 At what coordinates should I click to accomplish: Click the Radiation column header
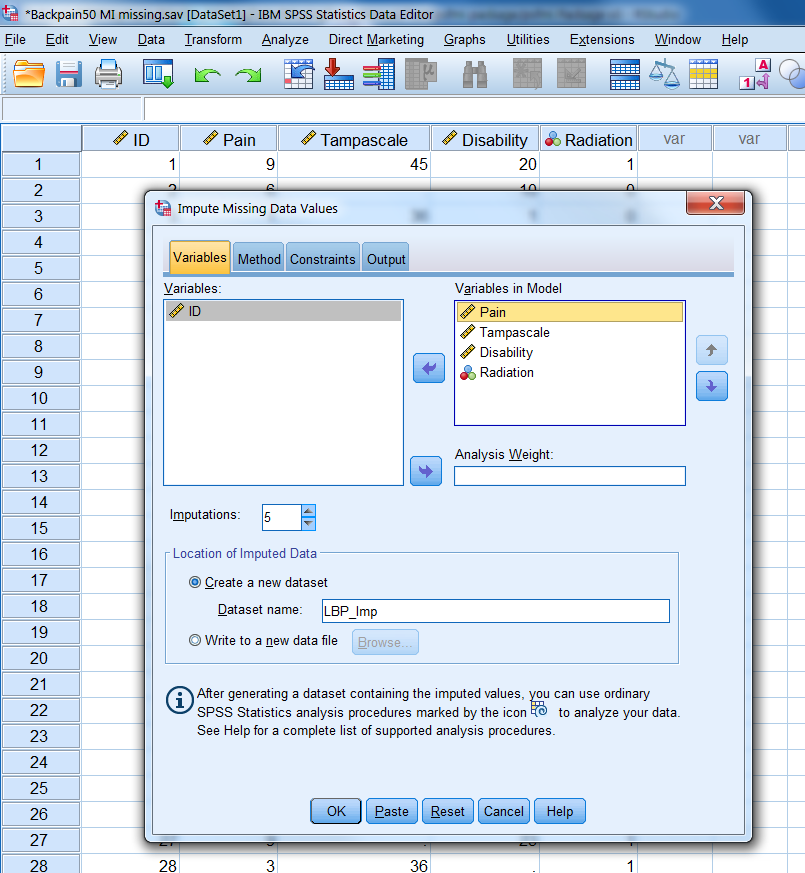[x=589, y=139]
